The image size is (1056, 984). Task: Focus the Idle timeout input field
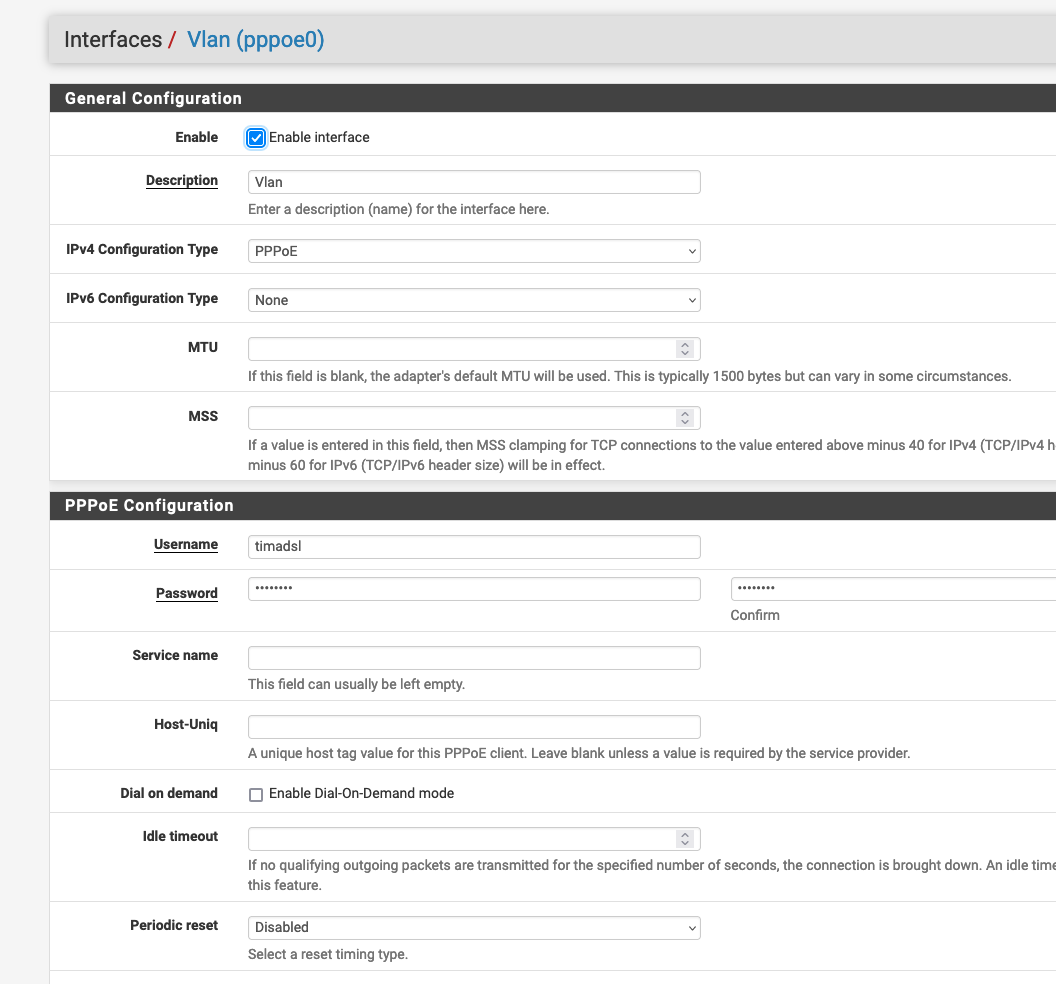[460, 838]
